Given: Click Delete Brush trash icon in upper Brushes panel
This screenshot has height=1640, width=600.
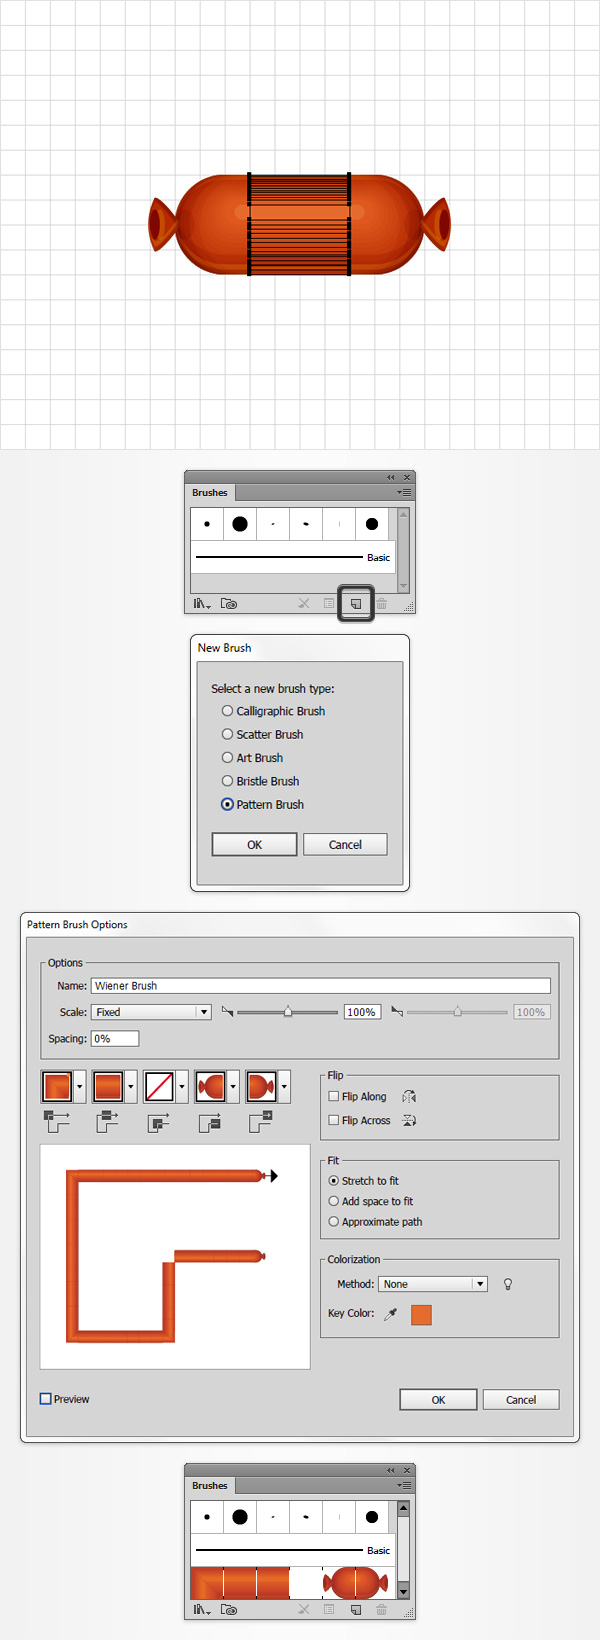Looking at the screenshot, I should pyautogui.click(x=381, y=604).
